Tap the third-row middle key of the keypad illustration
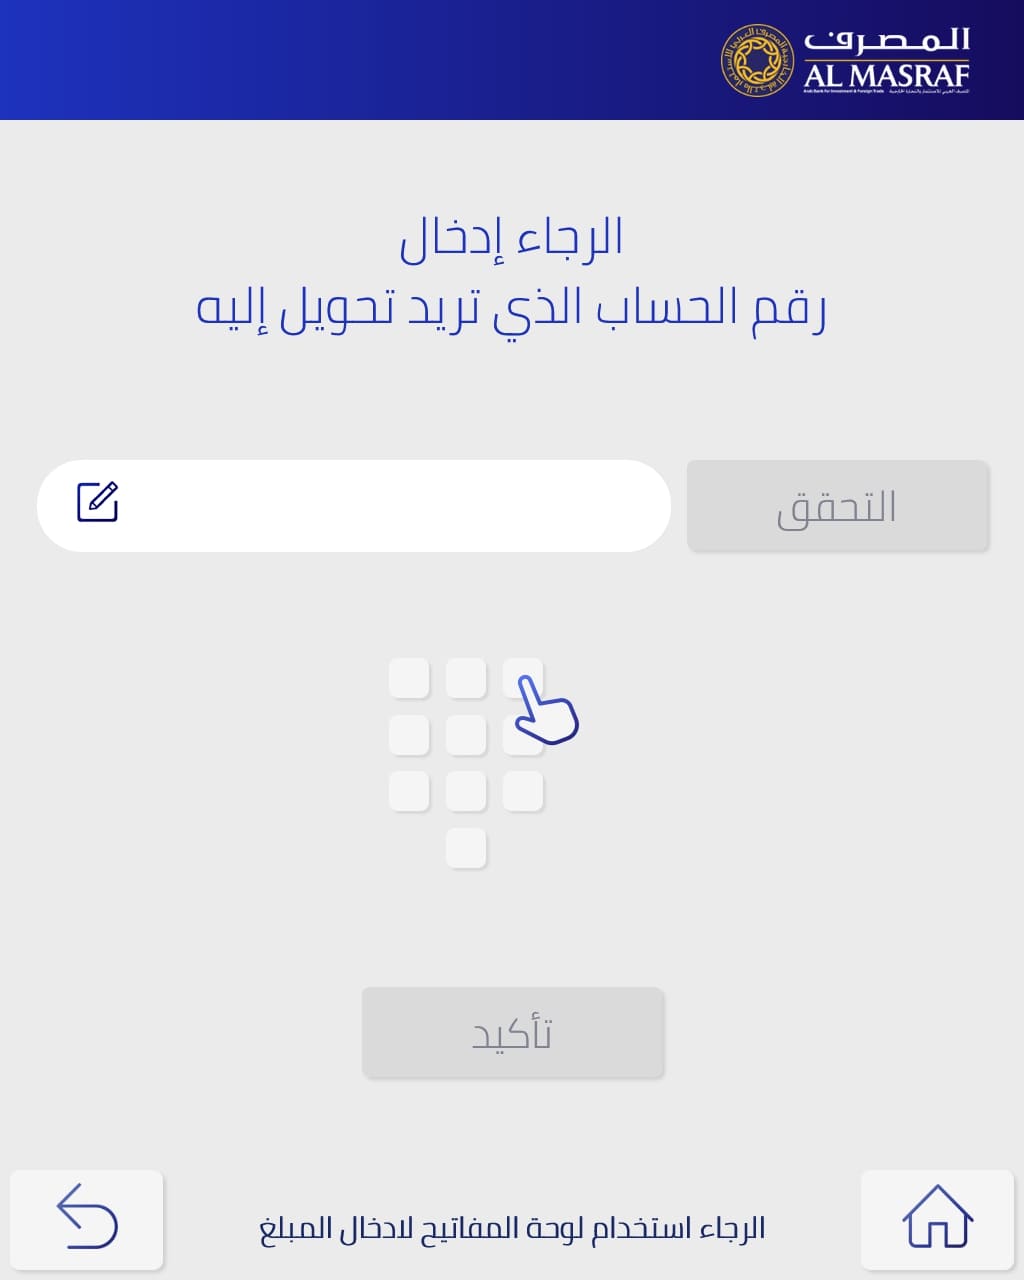Image resolution: width=1024 pixels, height=1280 pixels. (466, 791)
